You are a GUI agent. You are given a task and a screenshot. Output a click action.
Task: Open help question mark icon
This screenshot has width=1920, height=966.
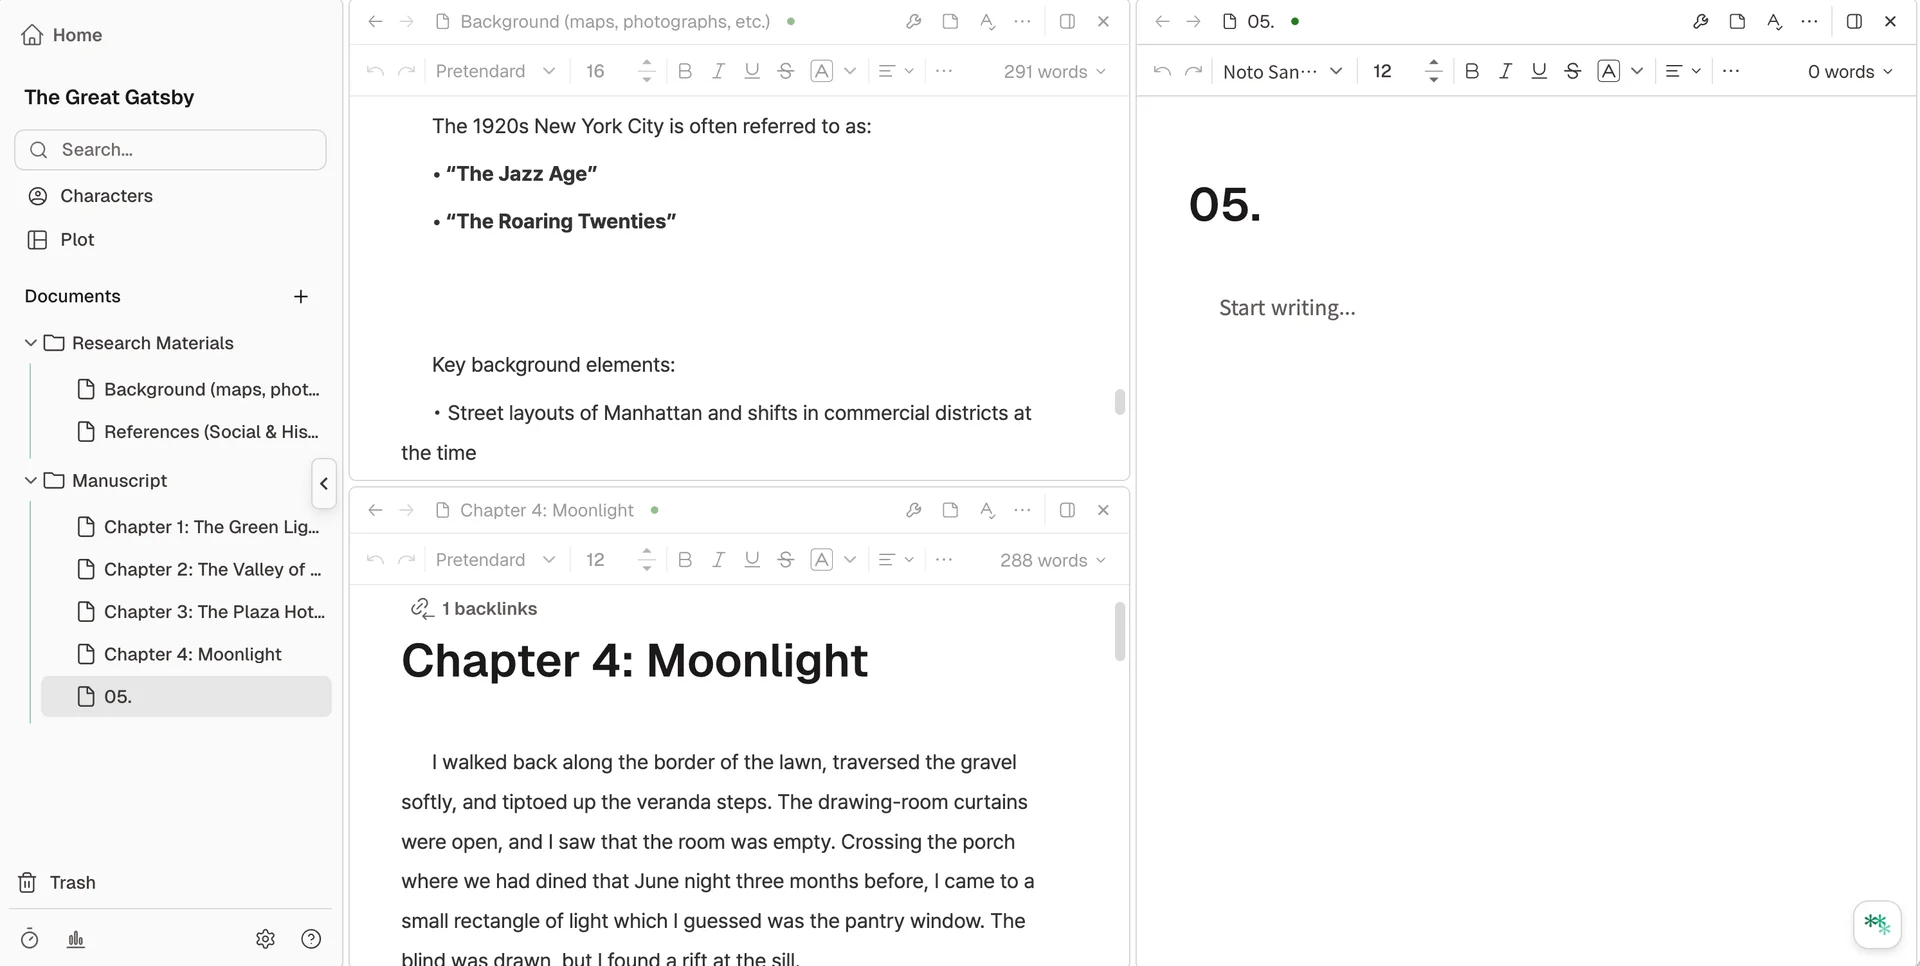pyautogui.click(x=311, y=939)
